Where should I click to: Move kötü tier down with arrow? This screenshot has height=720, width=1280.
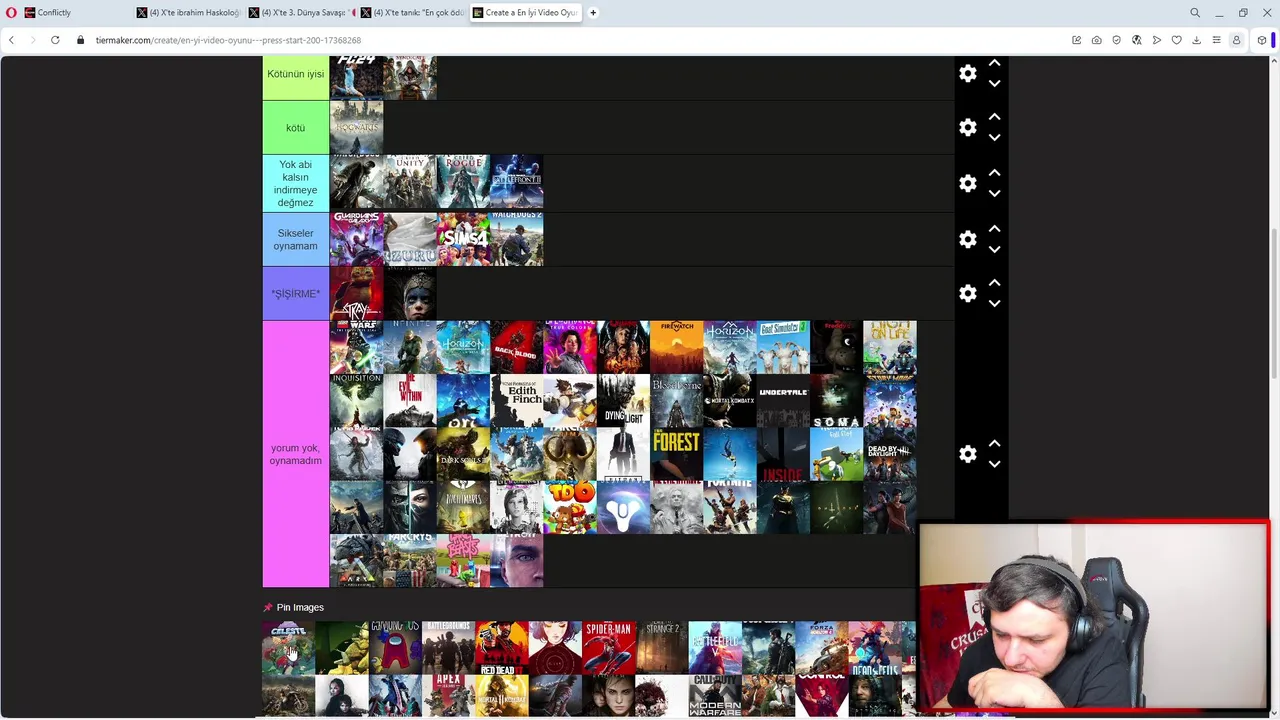[994, 138]
